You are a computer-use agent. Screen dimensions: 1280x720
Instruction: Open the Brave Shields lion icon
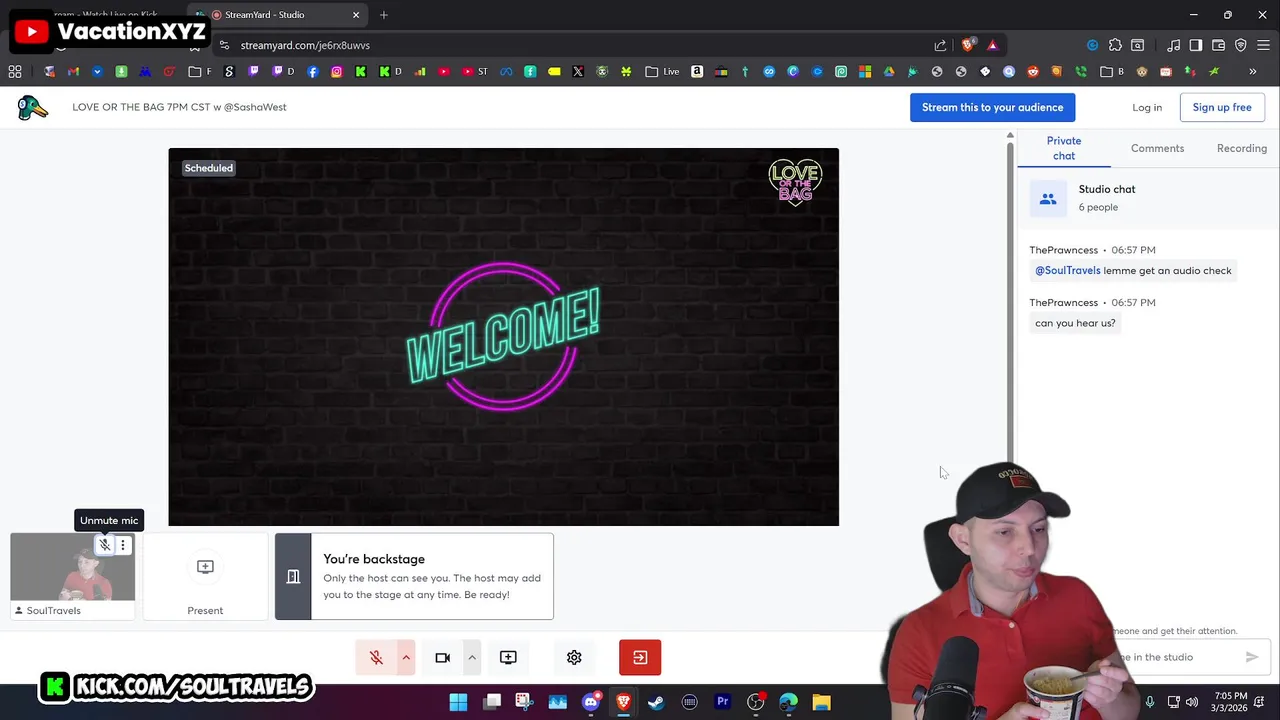(967, 45)
